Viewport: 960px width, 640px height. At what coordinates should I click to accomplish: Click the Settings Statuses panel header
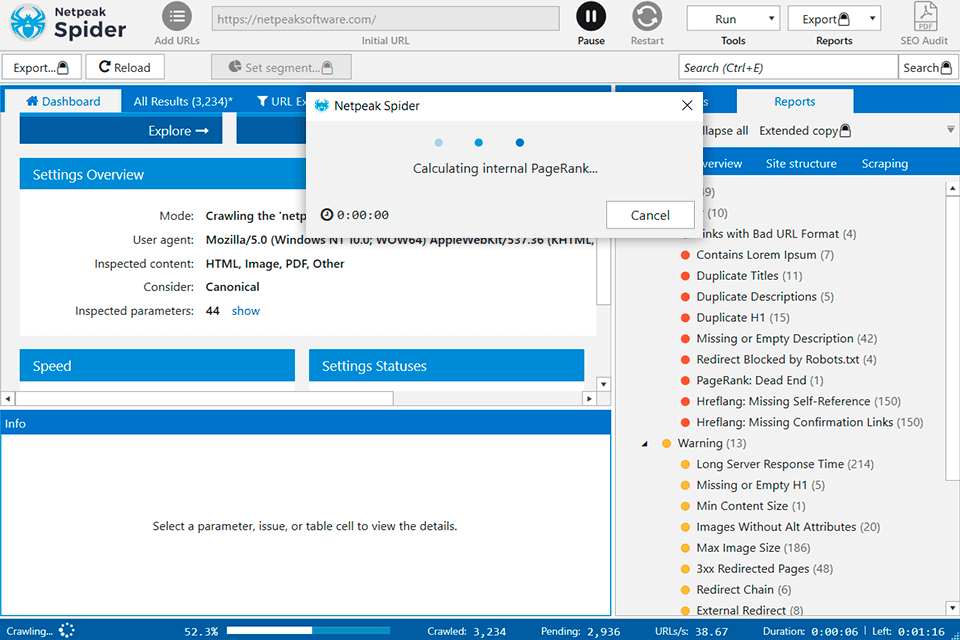coord(446,366)
